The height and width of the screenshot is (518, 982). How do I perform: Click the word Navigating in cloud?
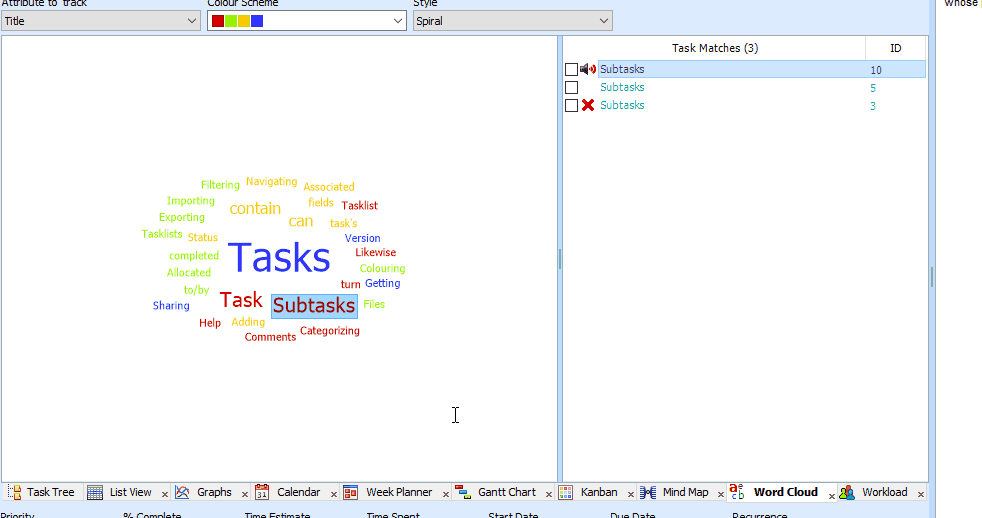[x=271, y=182]
